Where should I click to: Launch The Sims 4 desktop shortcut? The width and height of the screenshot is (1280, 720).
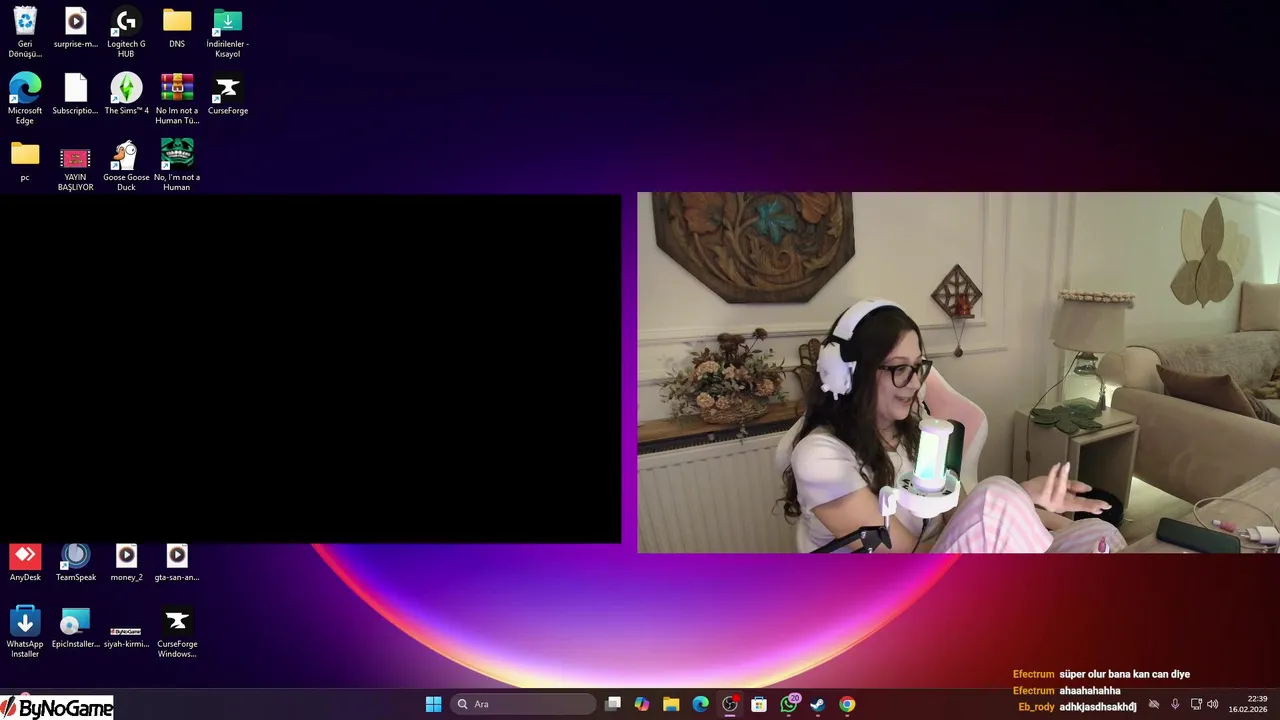coord(126,94)
